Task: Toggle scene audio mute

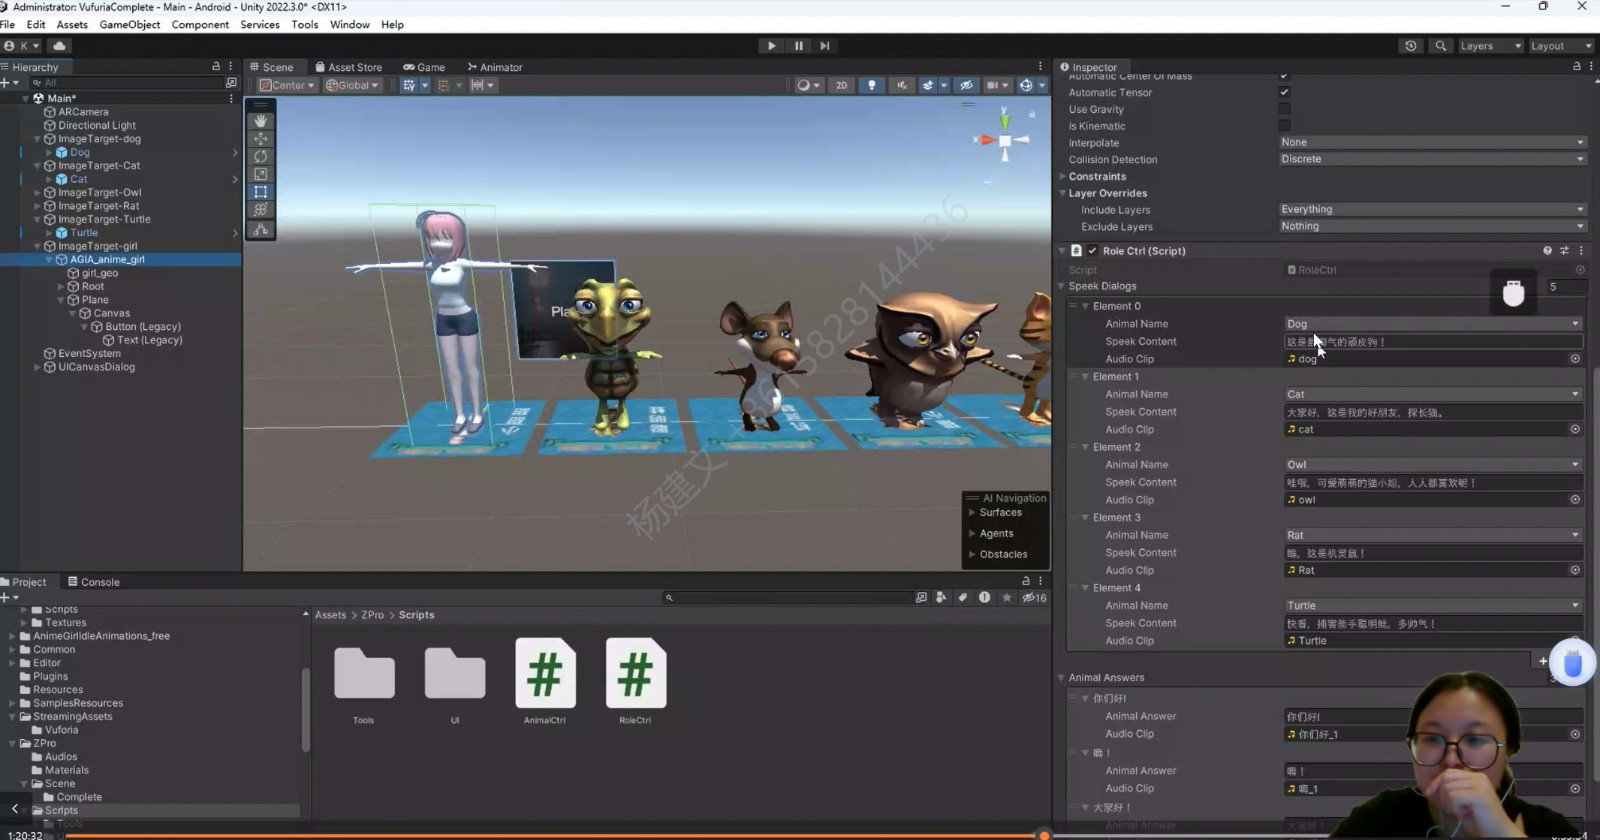Action: pyautogui.click(x=902, y=85)
